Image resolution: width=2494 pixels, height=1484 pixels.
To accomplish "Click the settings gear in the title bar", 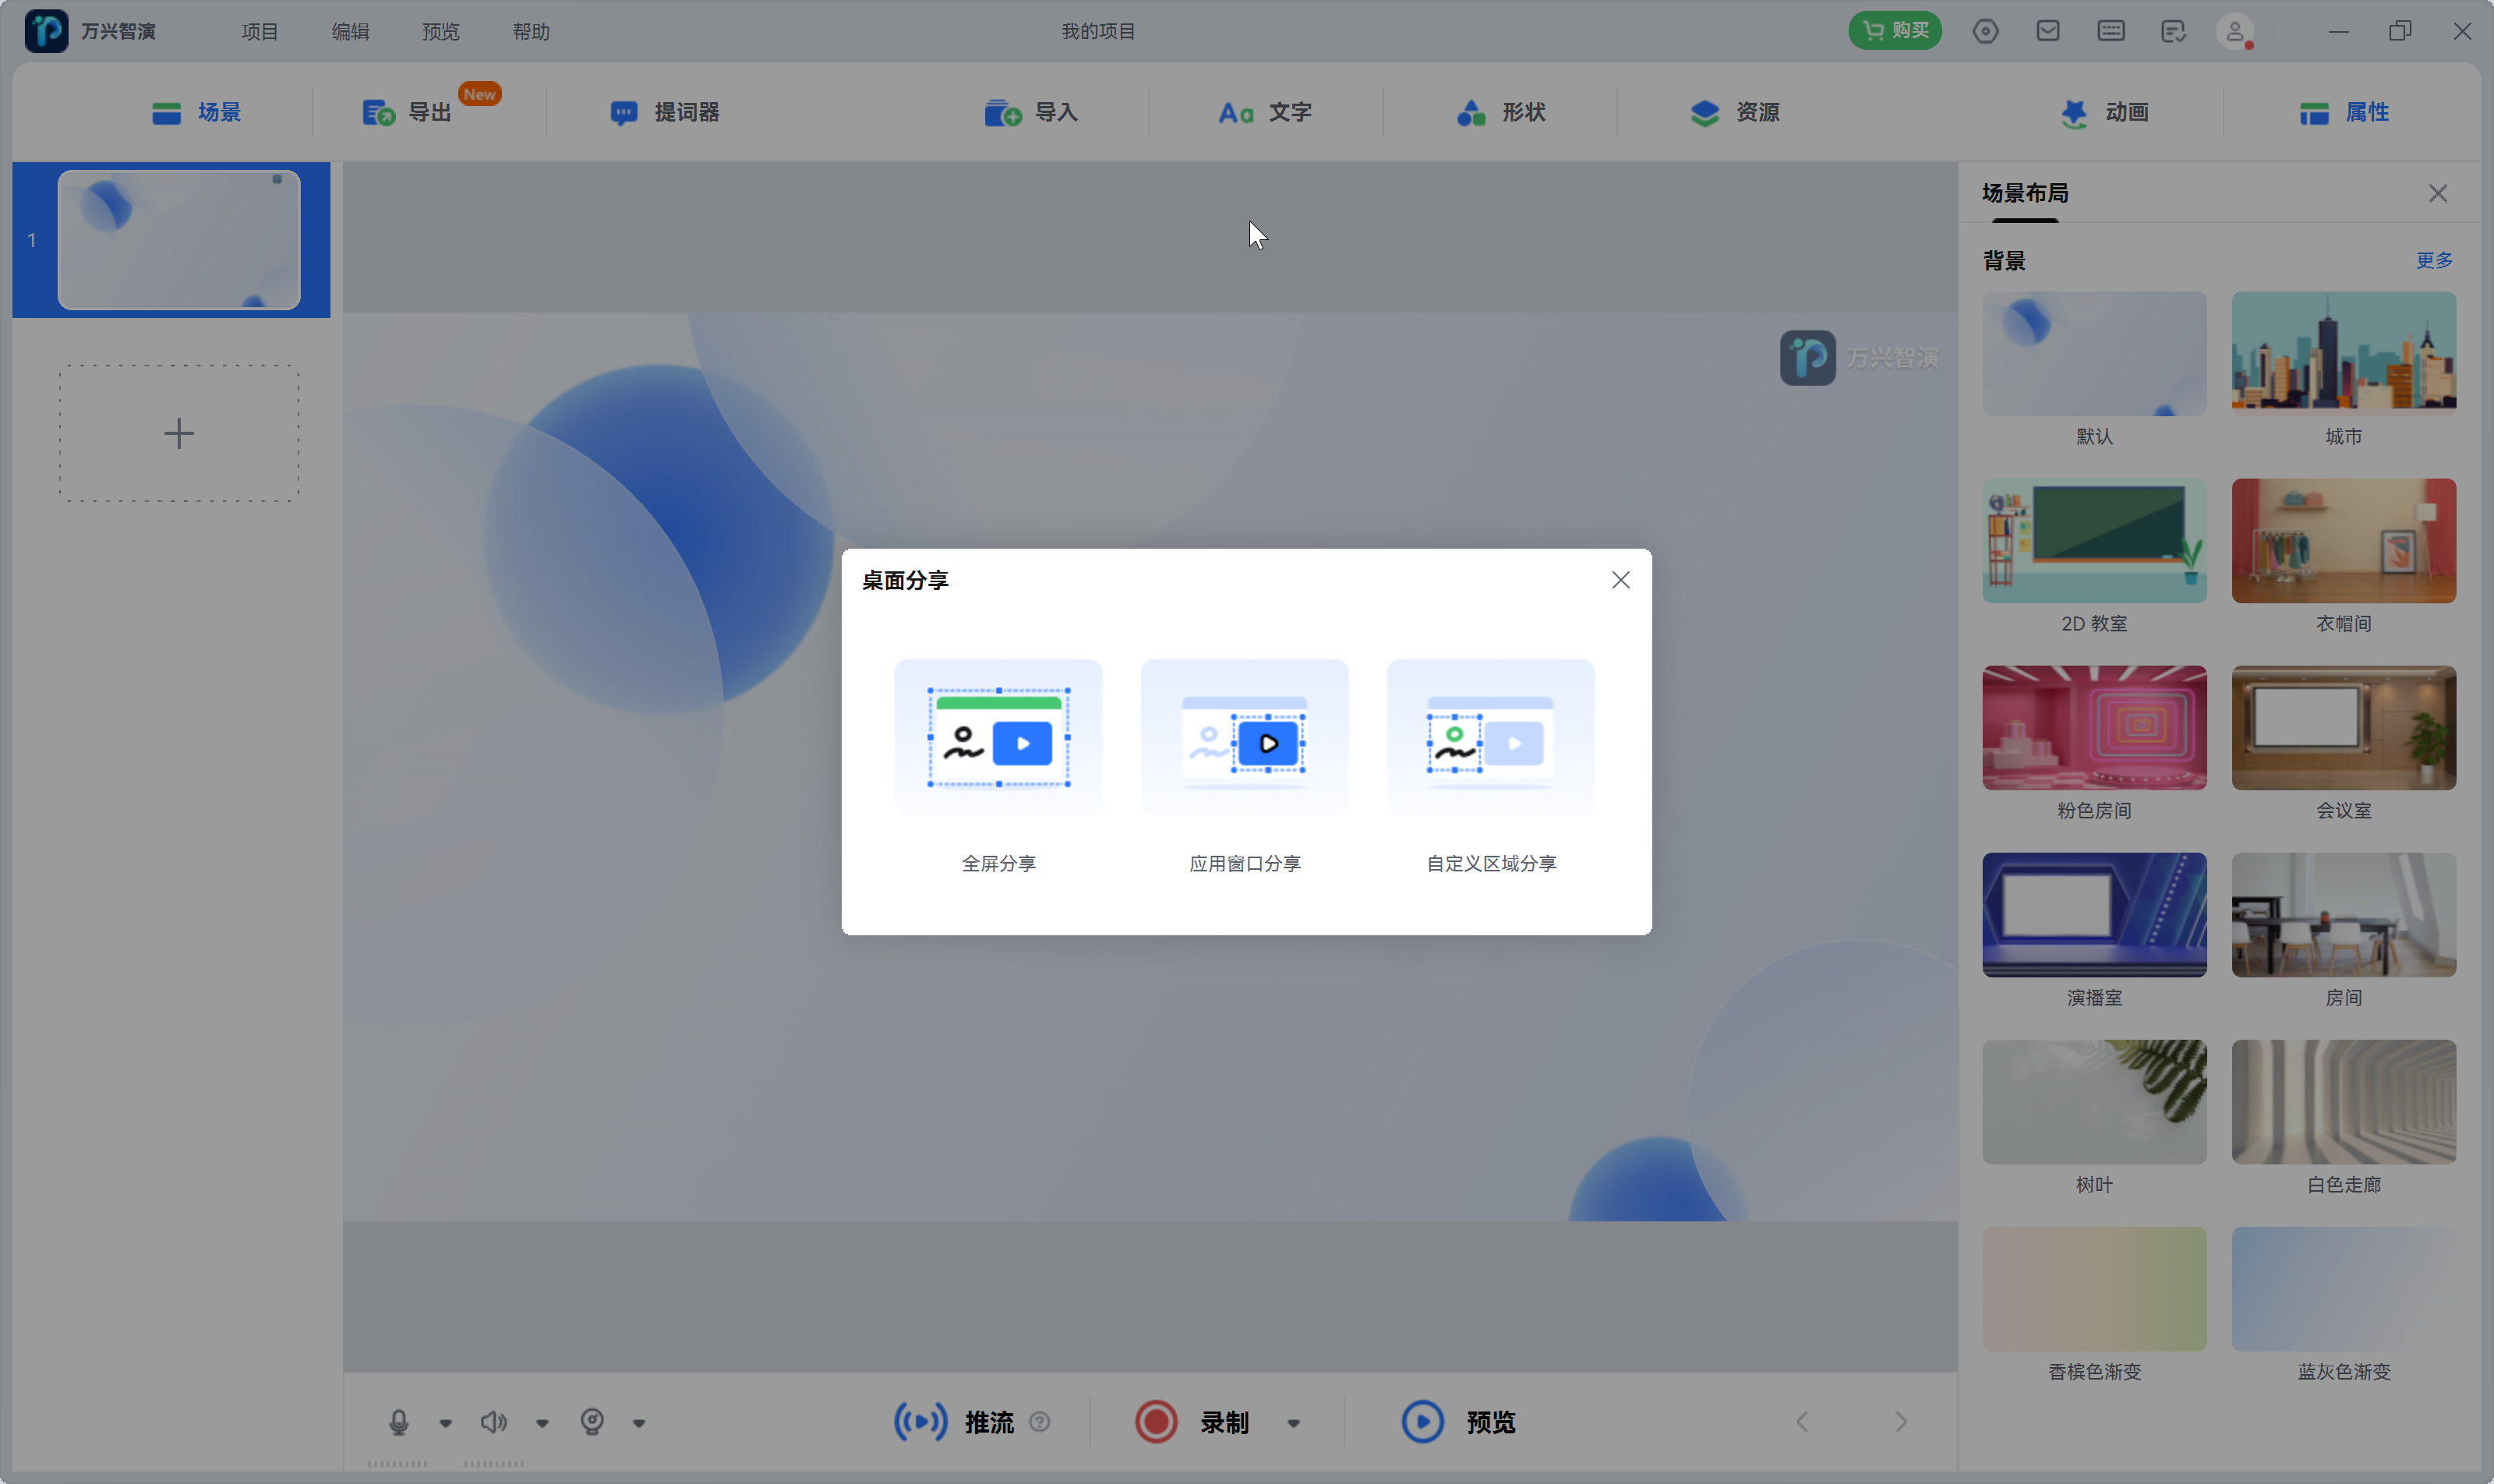I will (1985, 31).
